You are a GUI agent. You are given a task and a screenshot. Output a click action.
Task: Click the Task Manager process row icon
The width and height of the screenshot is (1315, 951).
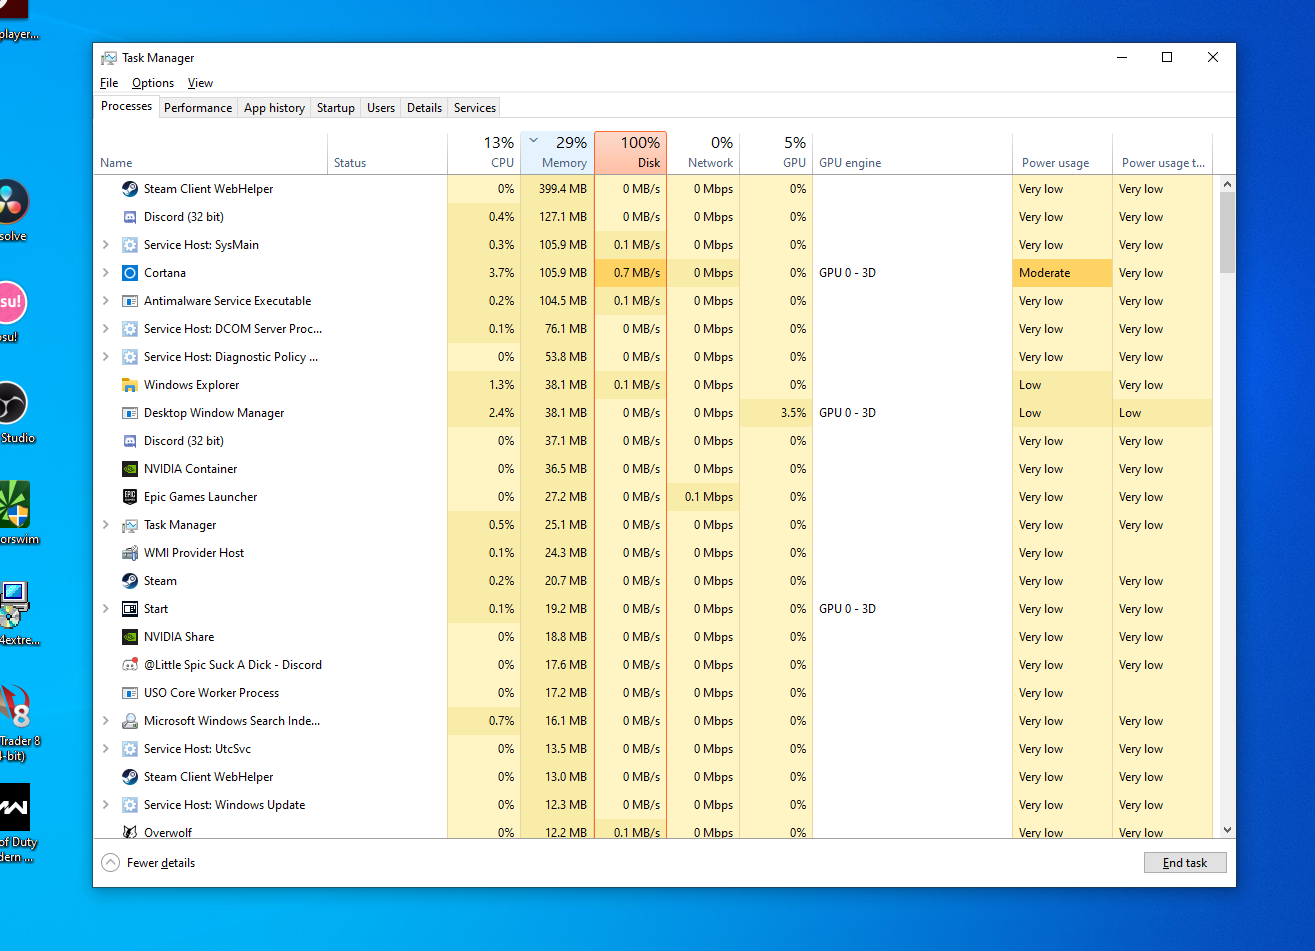pyautogui.click(x=130, y=525)
